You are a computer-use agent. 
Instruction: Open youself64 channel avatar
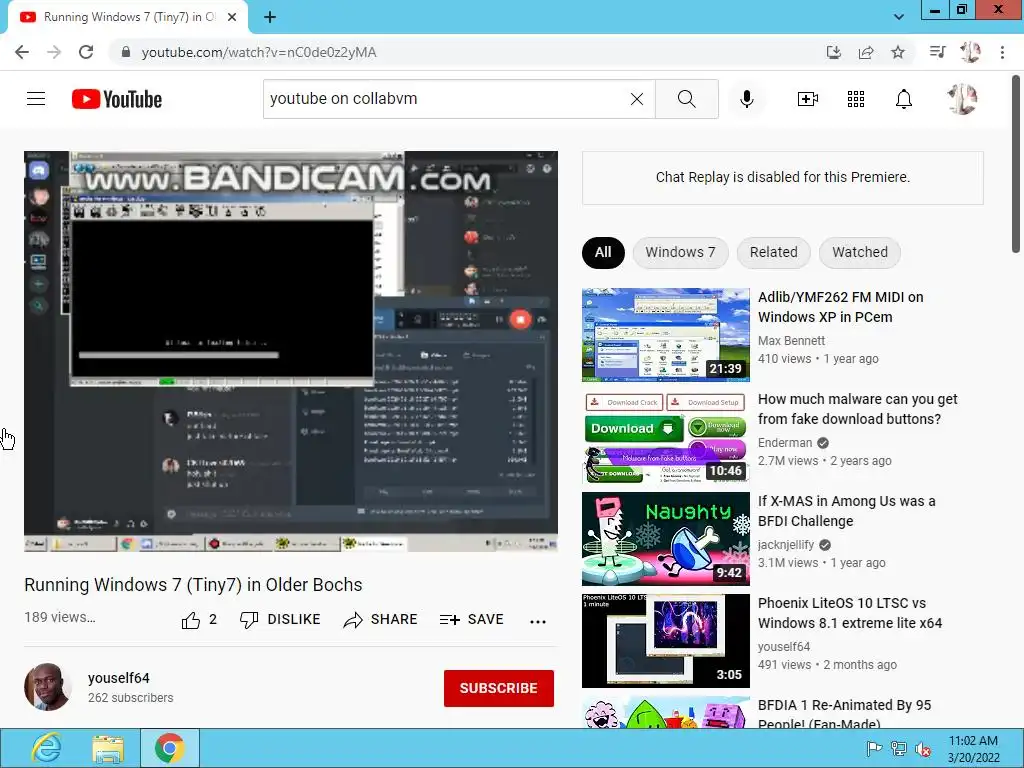point(48,687)
